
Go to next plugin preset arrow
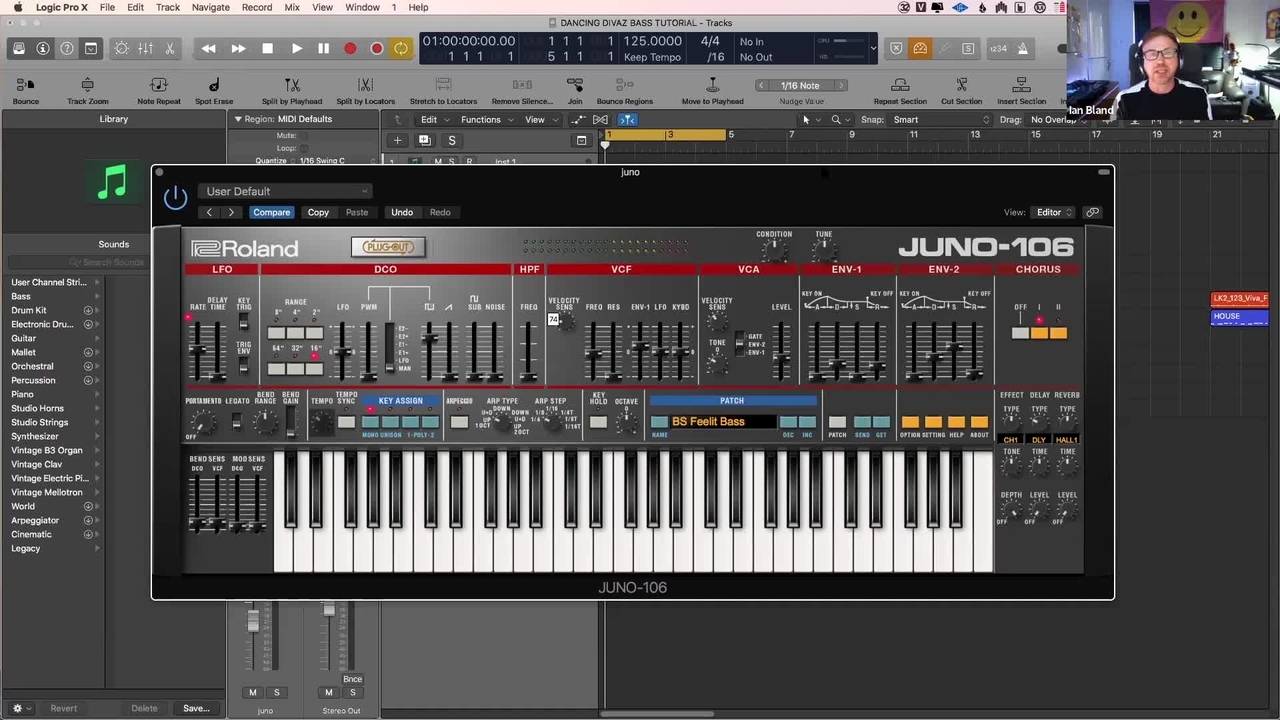coord(231,212)
